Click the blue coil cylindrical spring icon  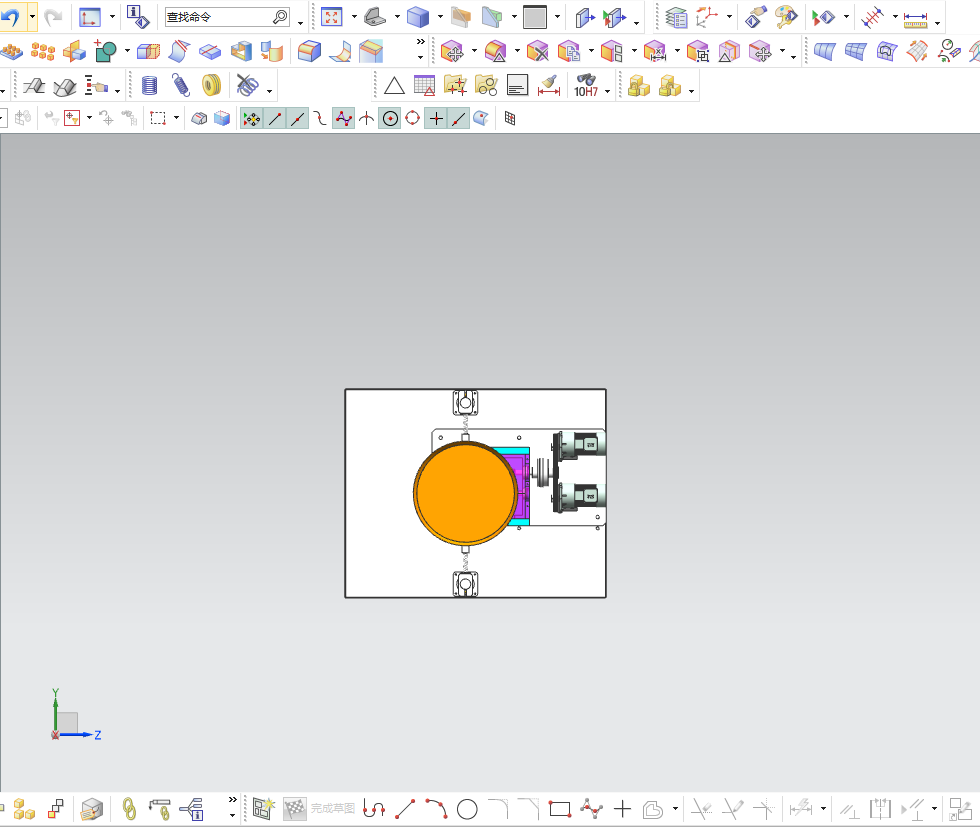click(149, 86)
